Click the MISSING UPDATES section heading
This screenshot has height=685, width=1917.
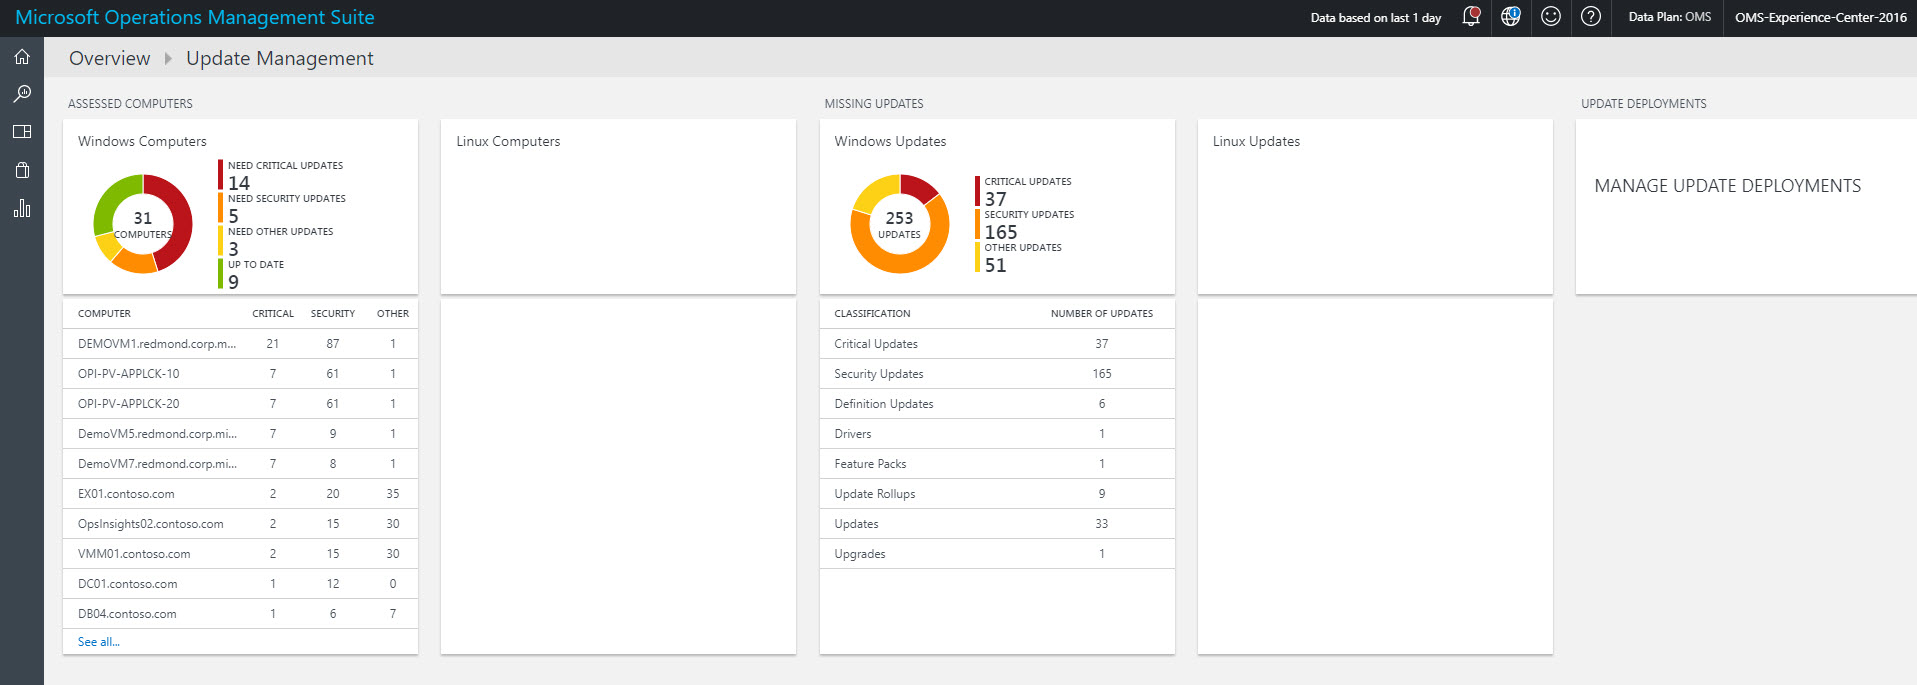tap(874, 104)
